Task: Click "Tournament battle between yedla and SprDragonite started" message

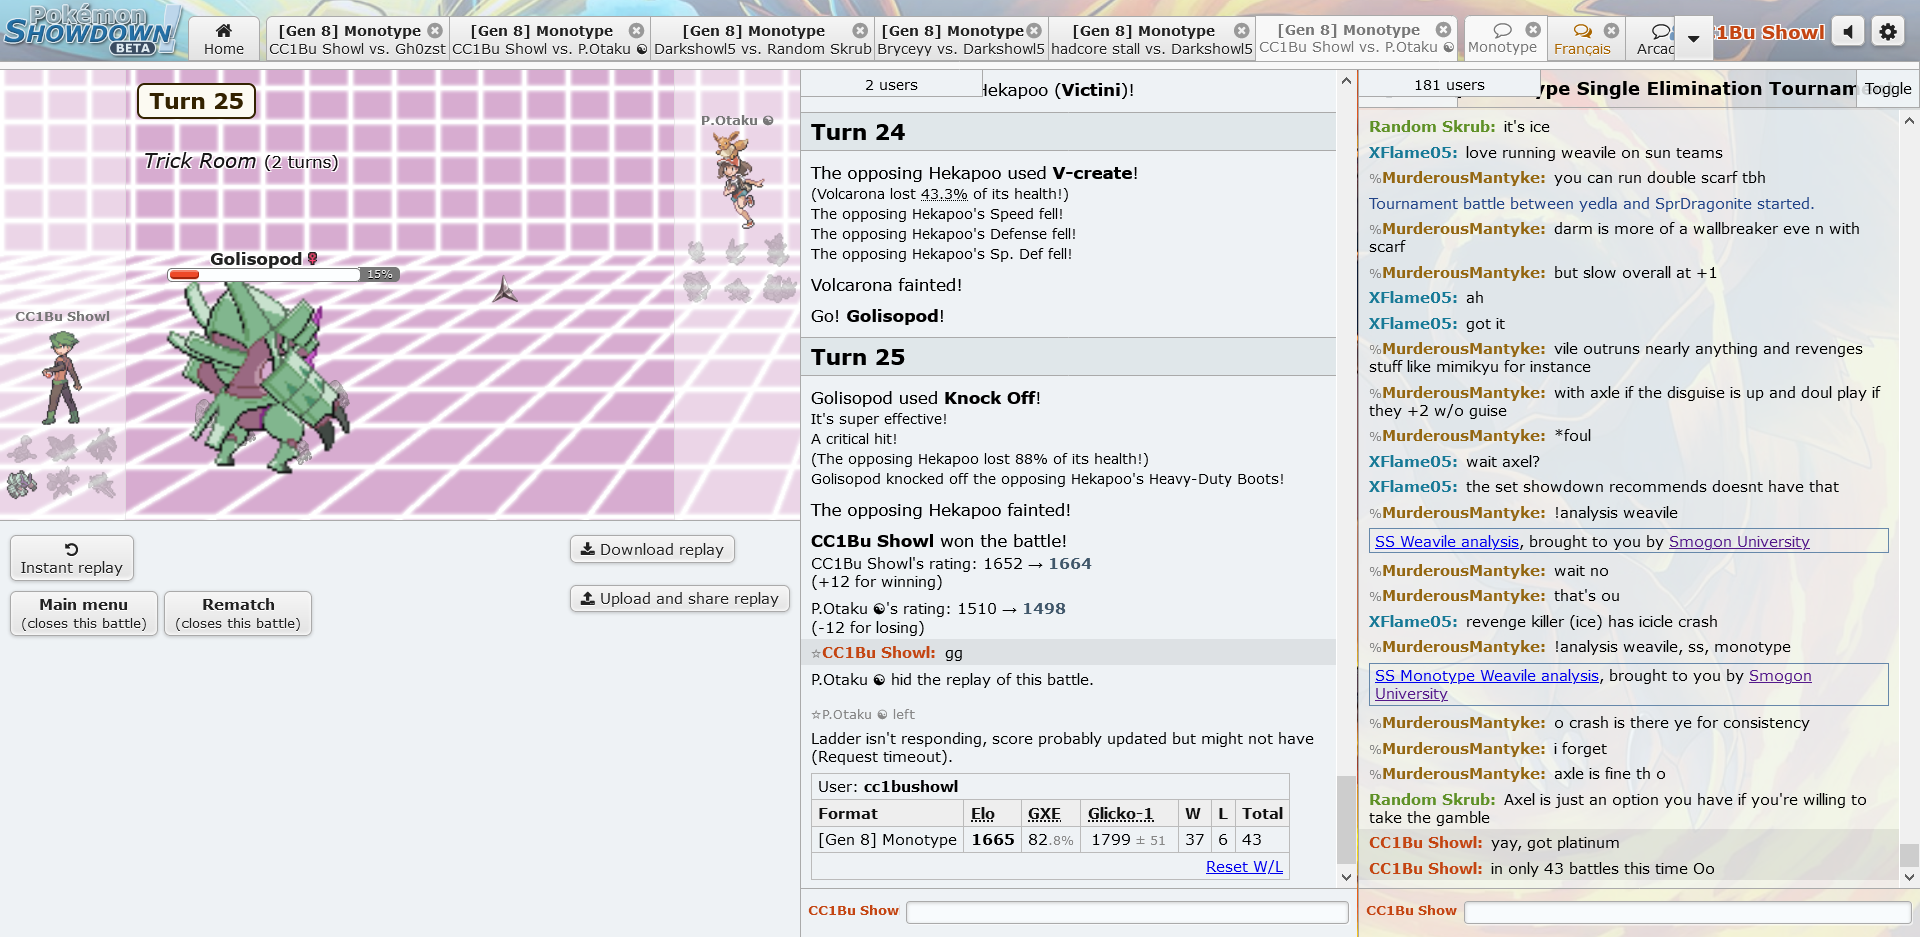Action: [1591, 203]
